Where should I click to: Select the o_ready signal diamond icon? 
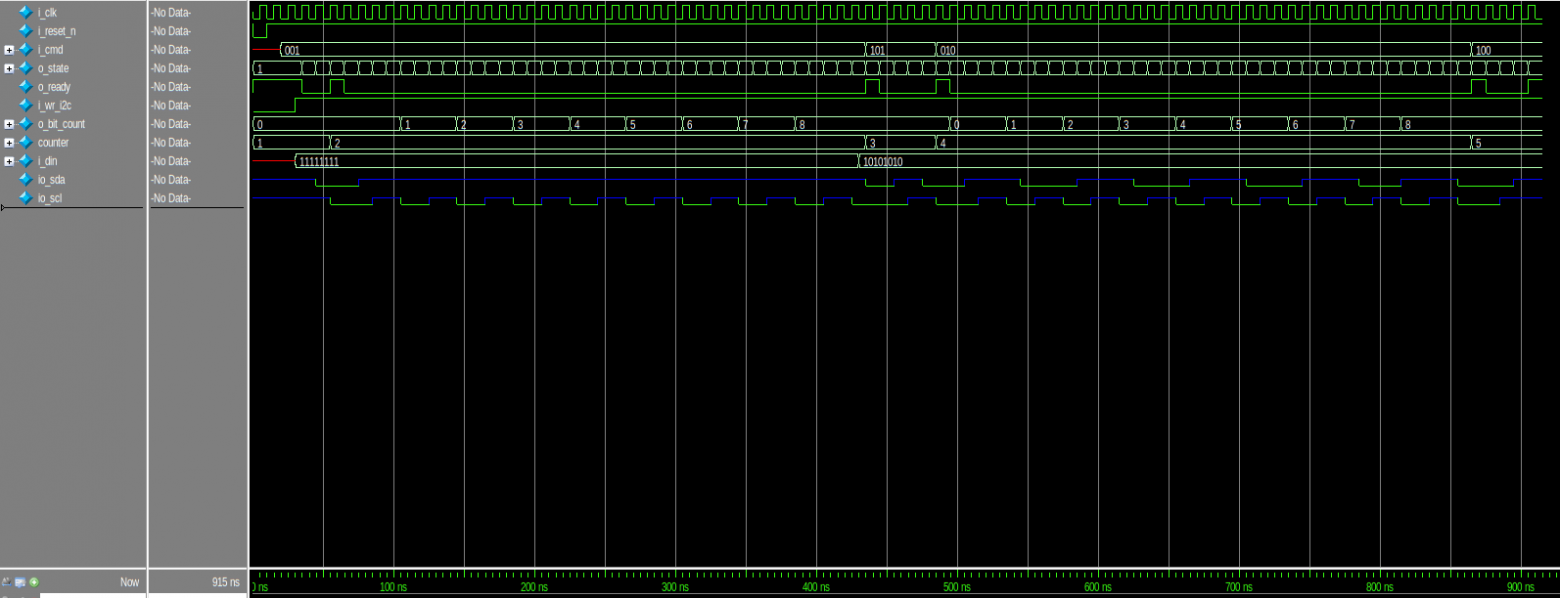point(25,87)
